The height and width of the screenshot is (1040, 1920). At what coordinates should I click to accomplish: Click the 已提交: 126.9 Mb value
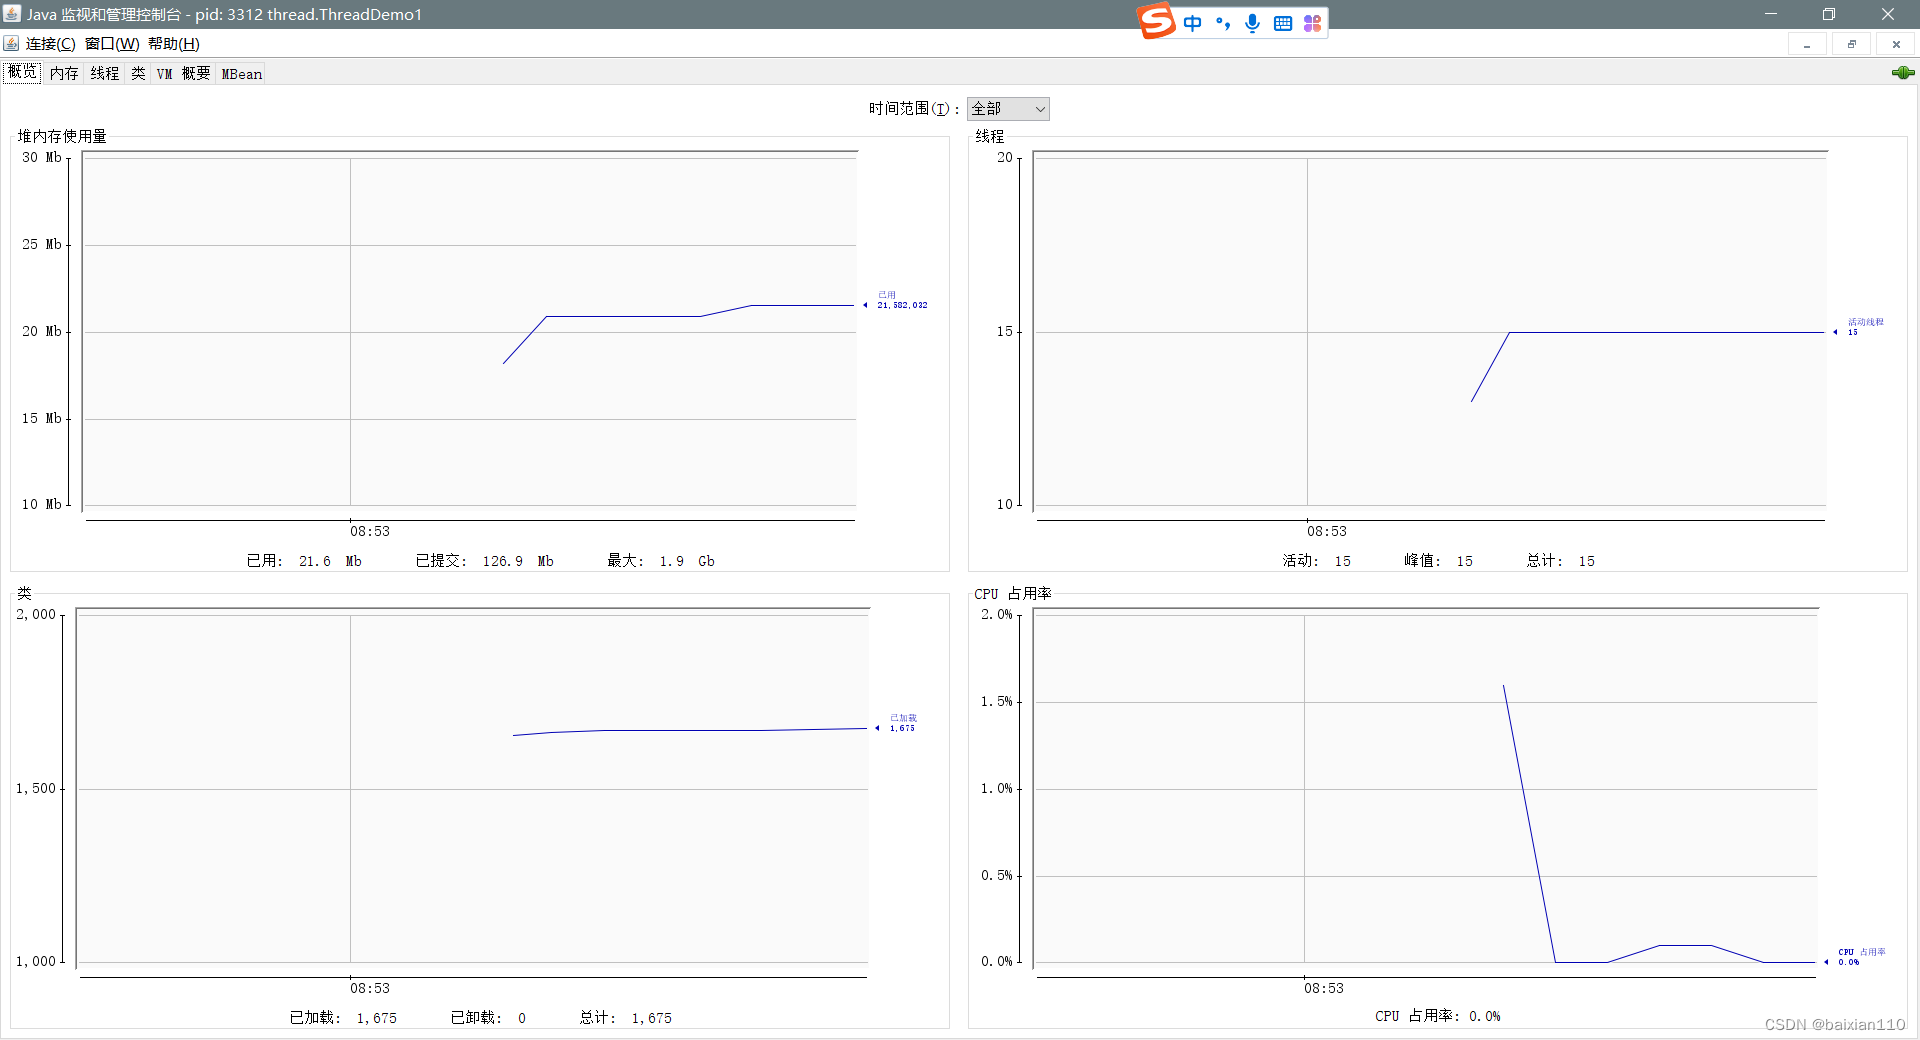pyautogui.click(x=484, y=561)
